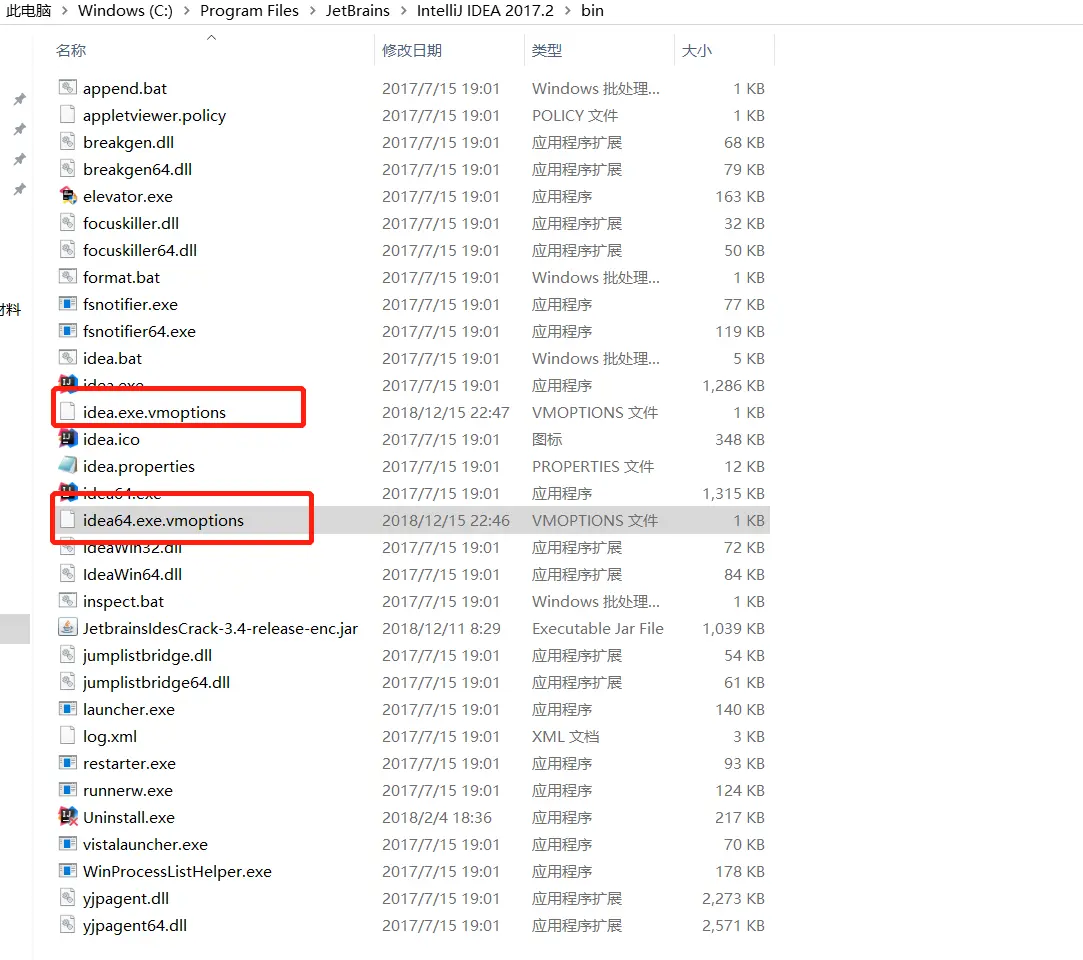
Task: Click the runnerw.exe application icon
Action: pyautogui.click(x=68, y=789)
